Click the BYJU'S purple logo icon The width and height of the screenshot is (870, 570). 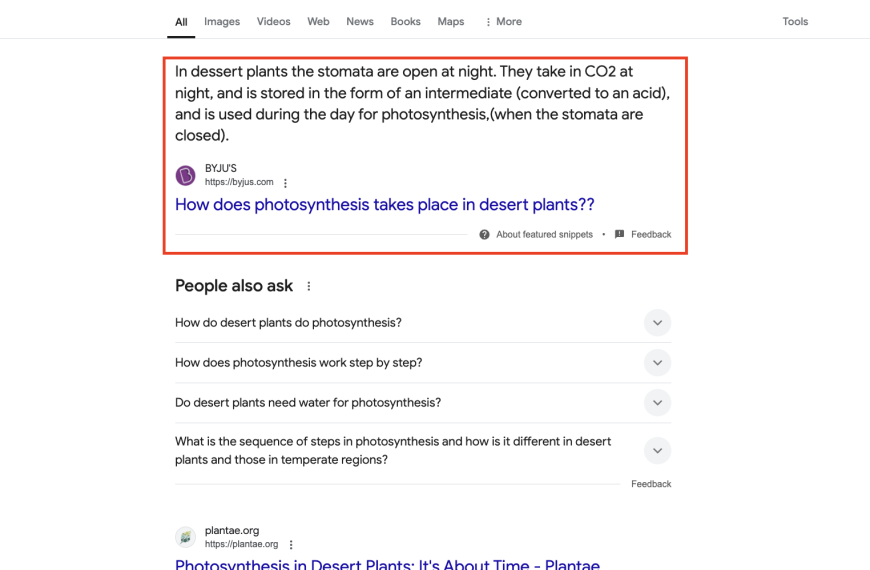[x=185, y=175]
